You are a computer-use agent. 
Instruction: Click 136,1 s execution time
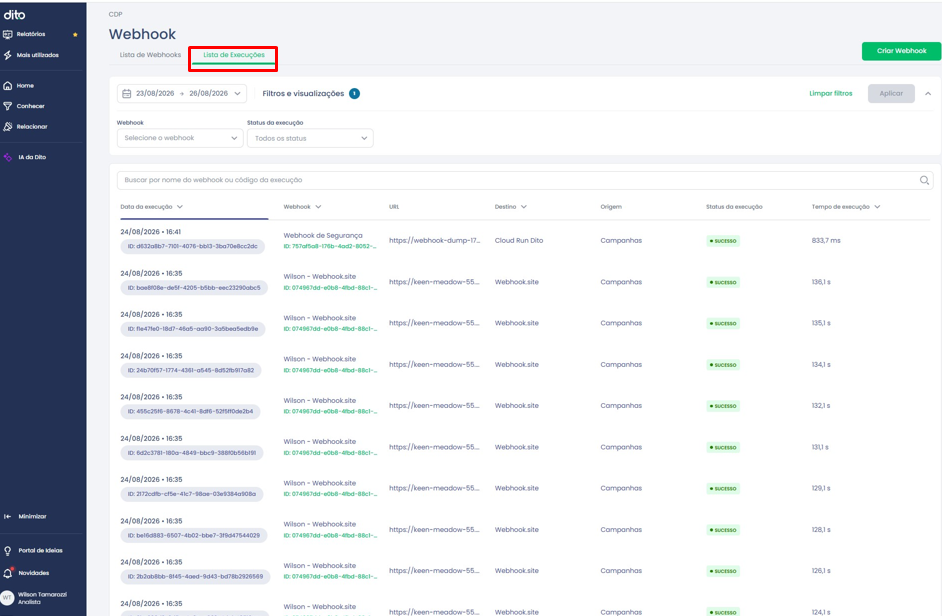pos(821,282)
